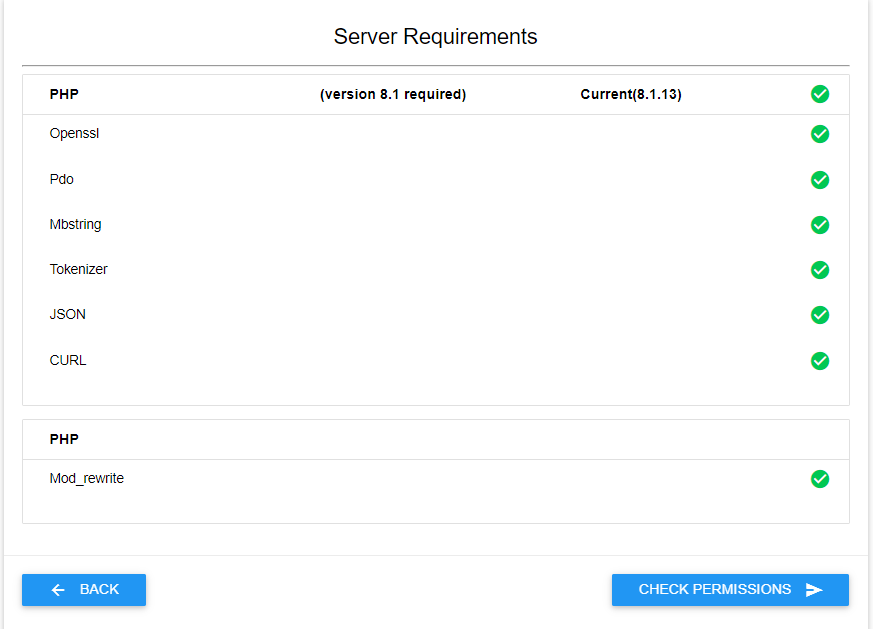
Task: Click the Openssl green check icon
Action: [820, 134]
